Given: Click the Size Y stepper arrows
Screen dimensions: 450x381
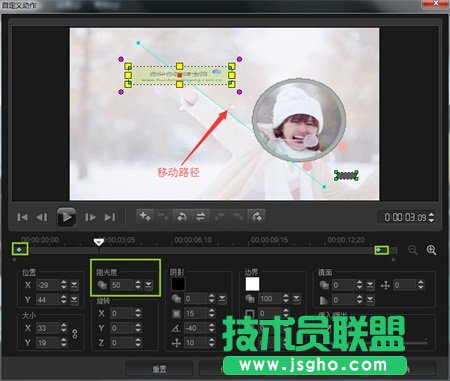Looking at the screenshot, I should [x=64, y=343].
